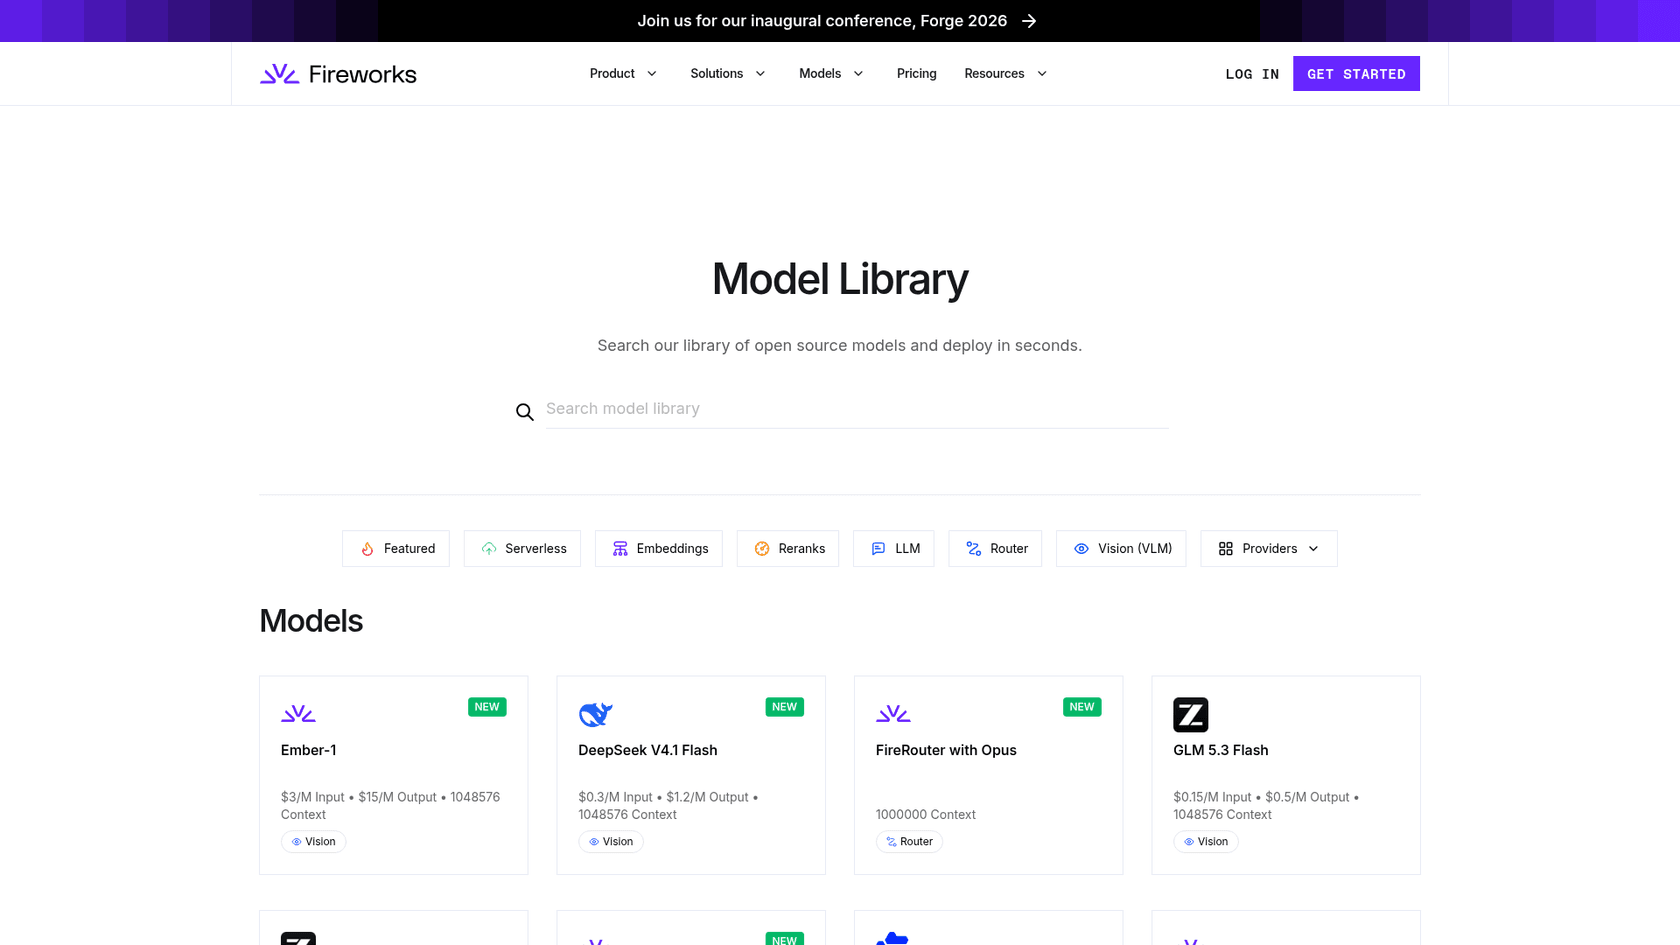Click the arrow icon in the conference banner
Image resolution: width=1680 pixels, height=945 pixels.
1029,21
